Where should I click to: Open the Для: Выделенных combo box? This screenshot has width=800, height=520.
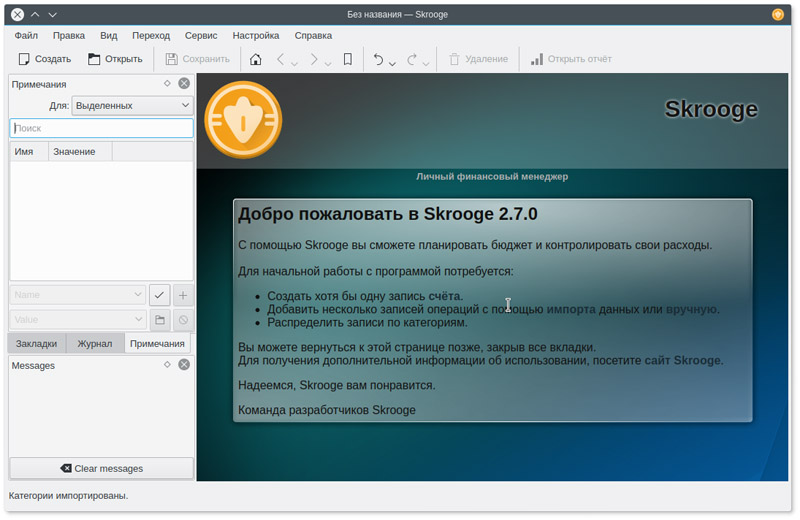click(133, 106)
